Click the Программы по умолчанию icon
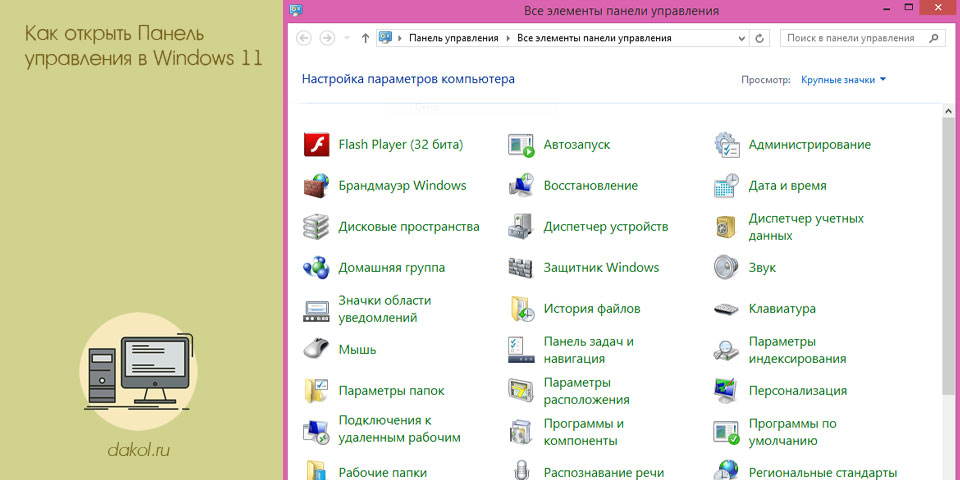 [x=727, y=432]
